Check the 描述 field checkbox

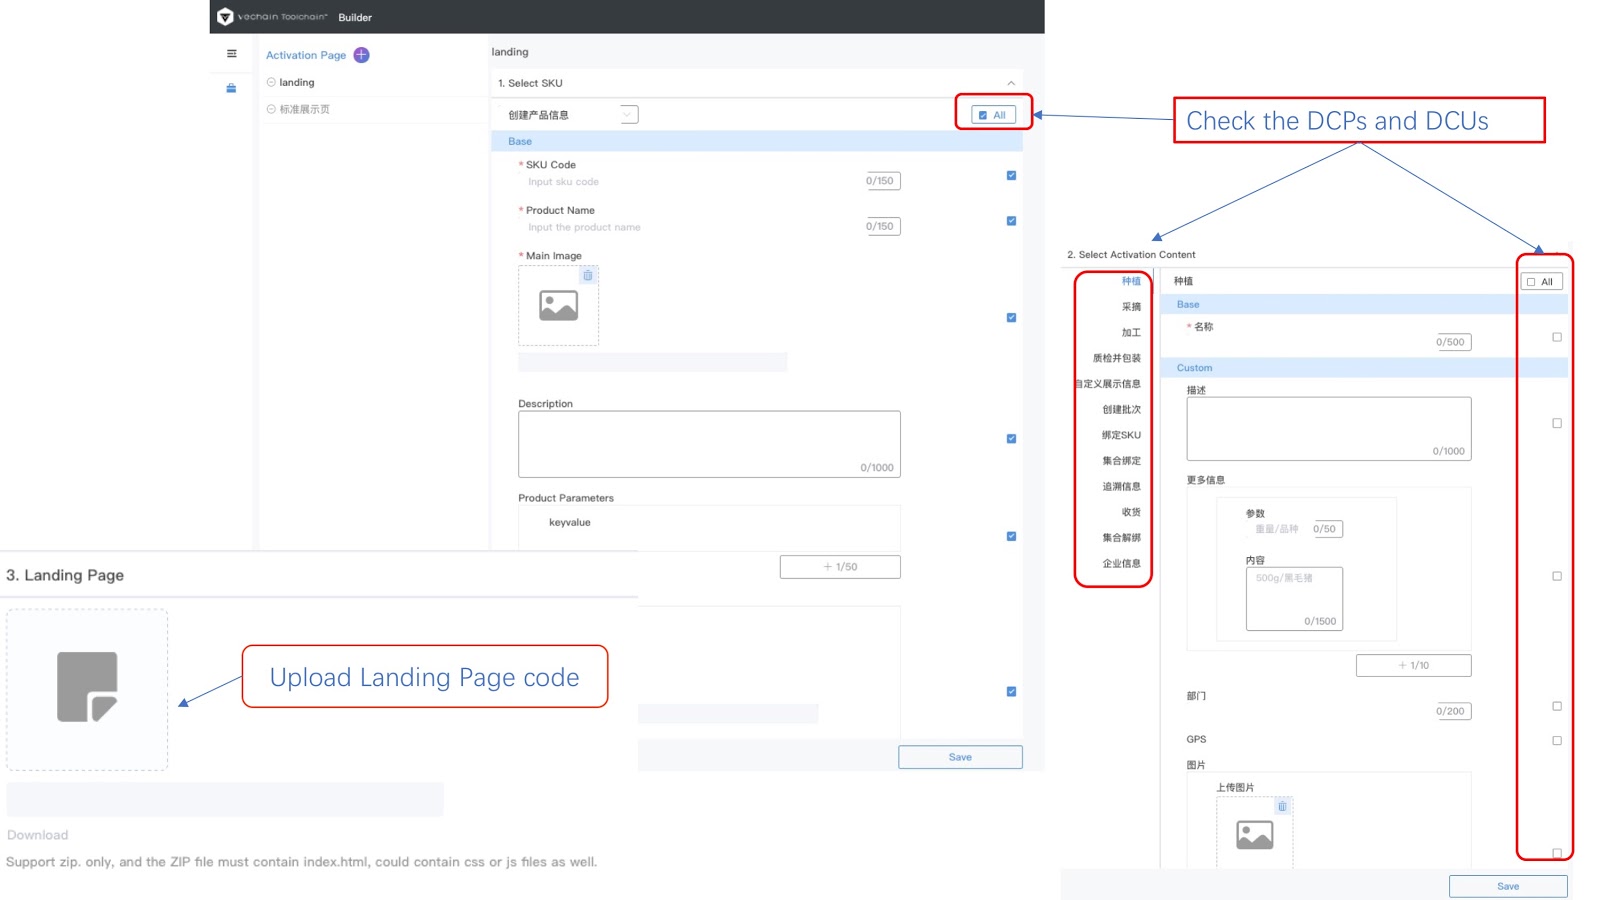pos(1557,423)
